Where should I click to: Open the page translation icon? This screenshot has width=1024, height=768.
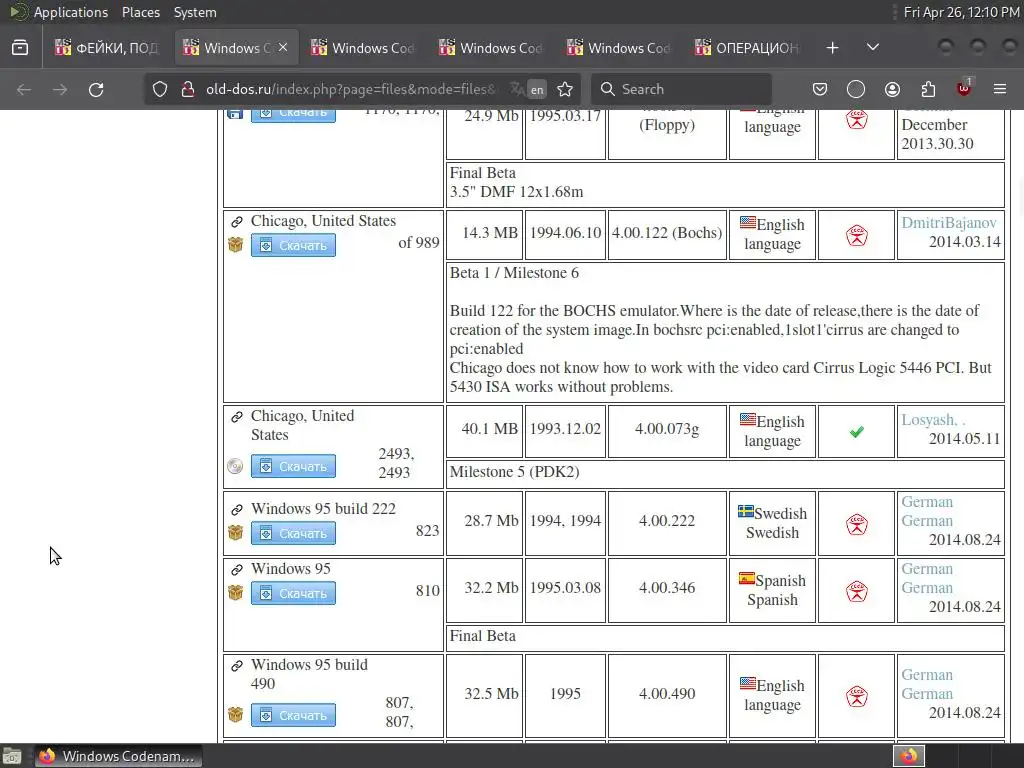(517, 89)
